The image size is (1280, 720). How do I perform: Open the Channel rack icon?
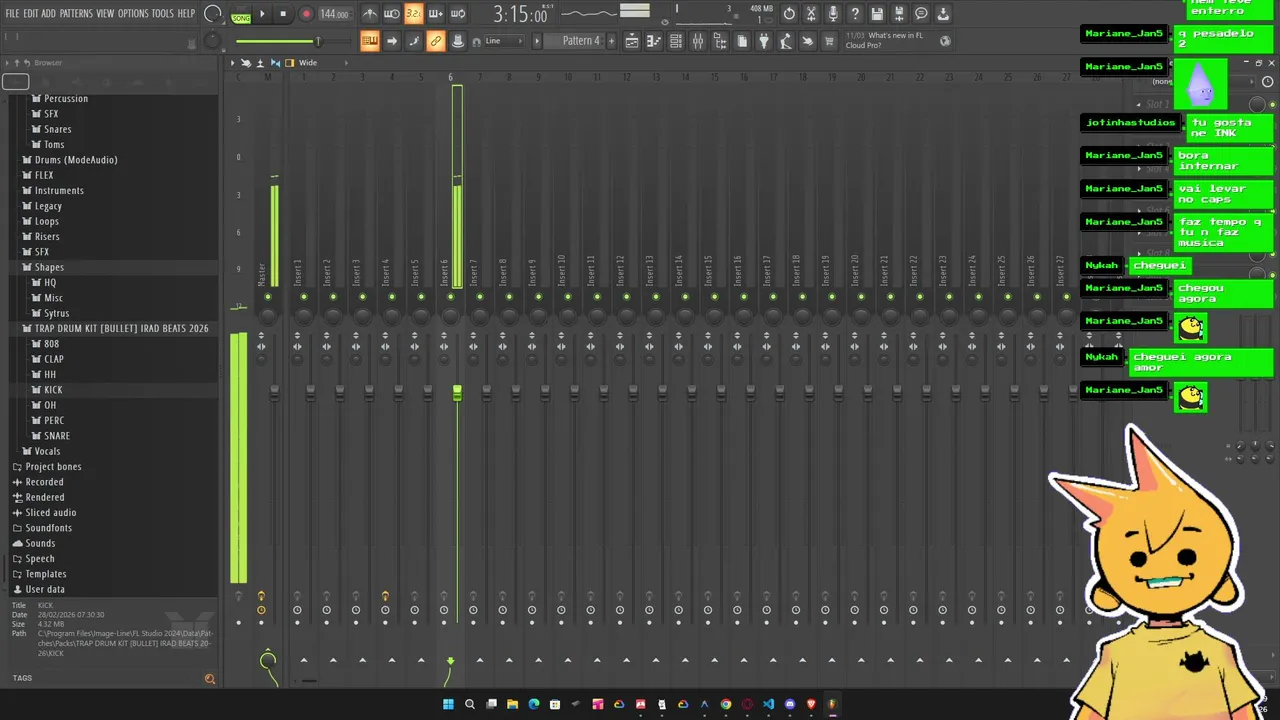676,41
